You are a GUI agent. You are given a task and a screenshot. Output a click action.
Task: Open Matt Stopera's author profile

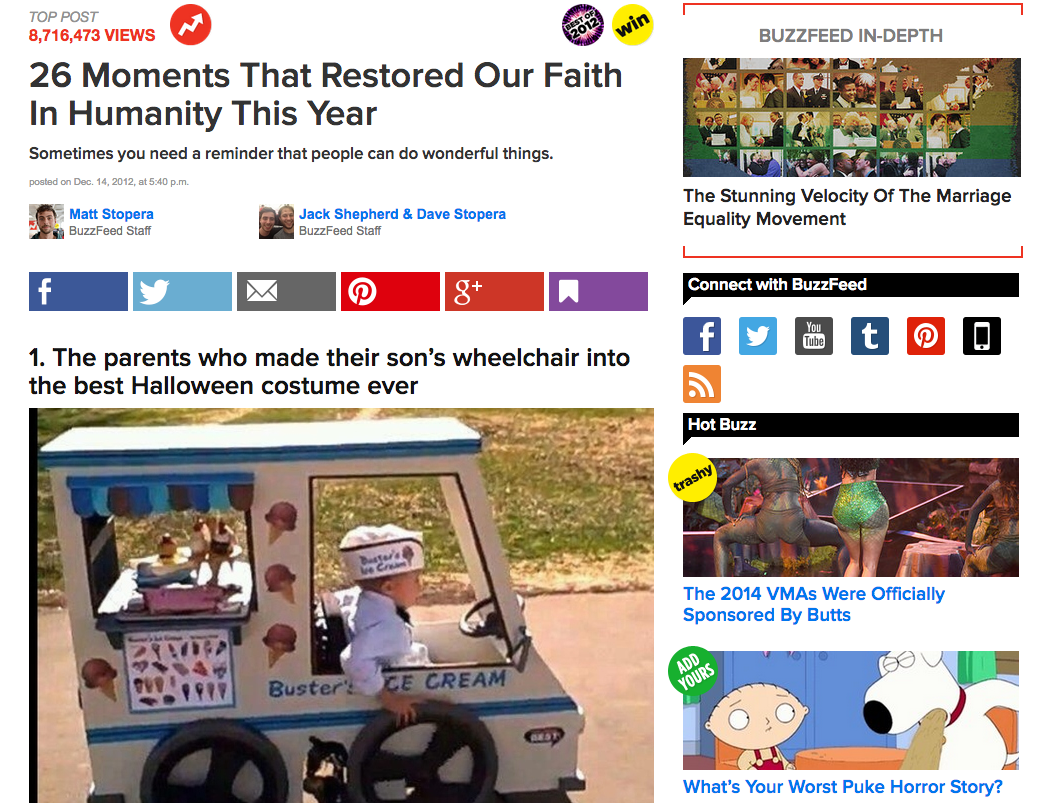(x=111, y=214)
